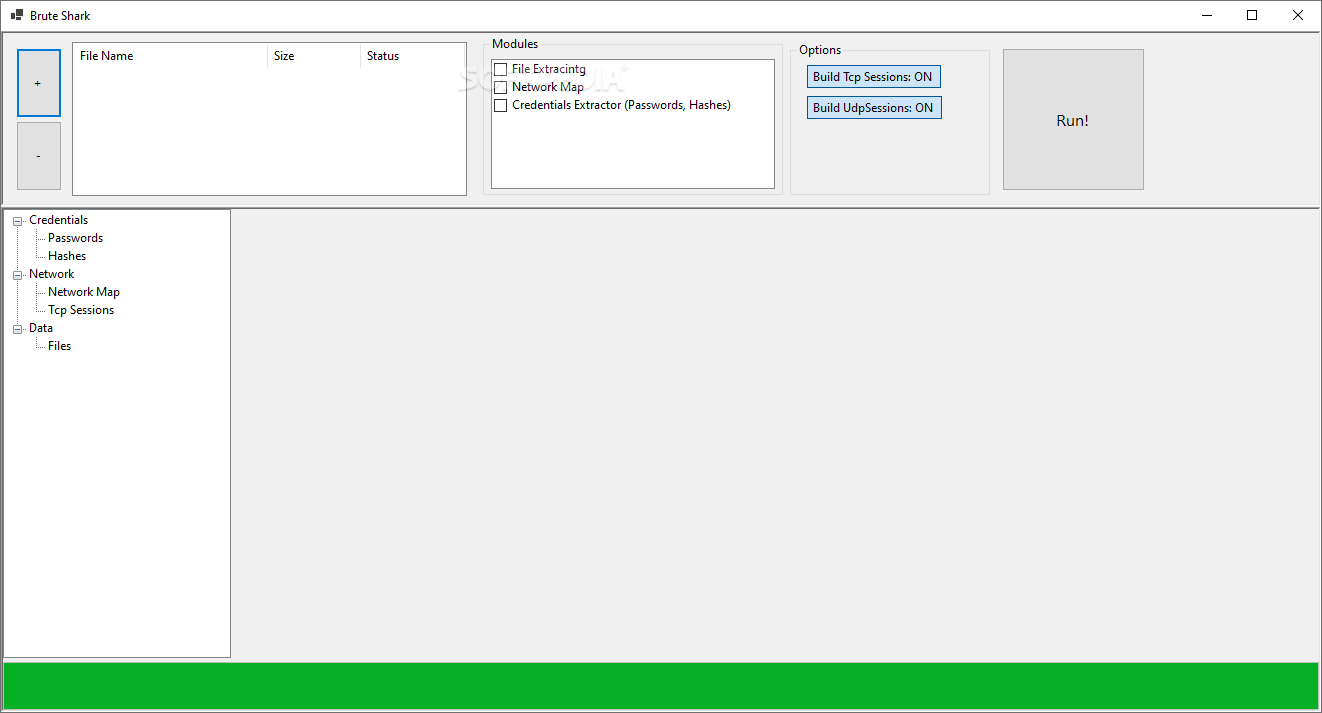Sort files by File Name column header
Image resolution: width=1322 pixels, height=713 pixels.
[x=170, y=56]
